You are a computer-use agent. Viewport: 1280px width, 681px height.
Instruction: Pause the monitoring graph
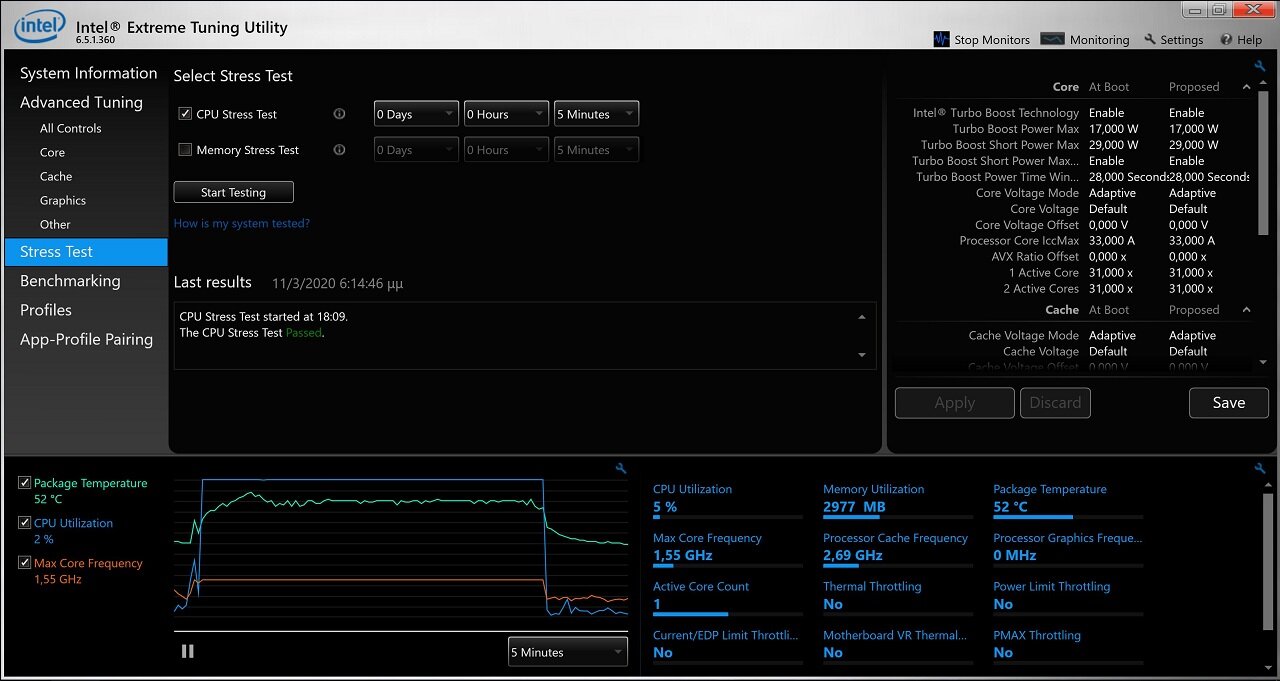[187, 651]
